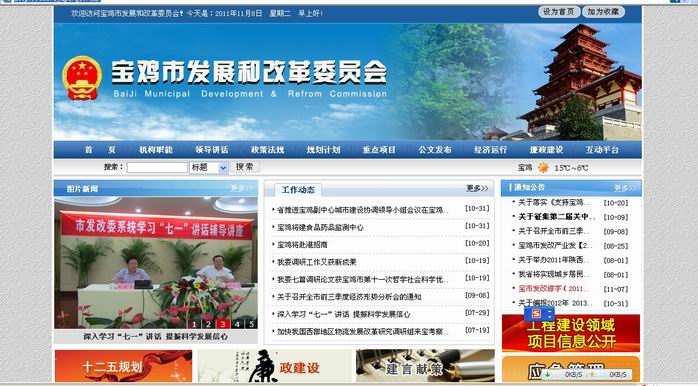This screenshot has width=698, height=386.
Task: Click the 设为首页 button
Action: coord(558,12)
